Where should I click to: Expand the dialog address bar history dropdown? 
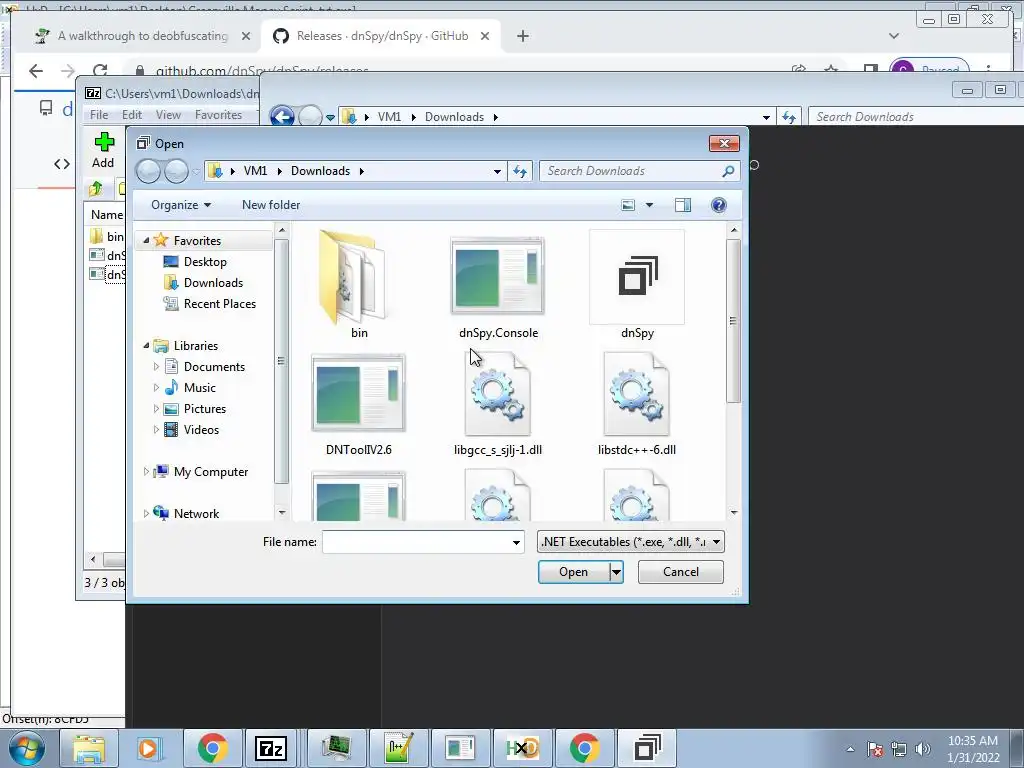[497, 171]
